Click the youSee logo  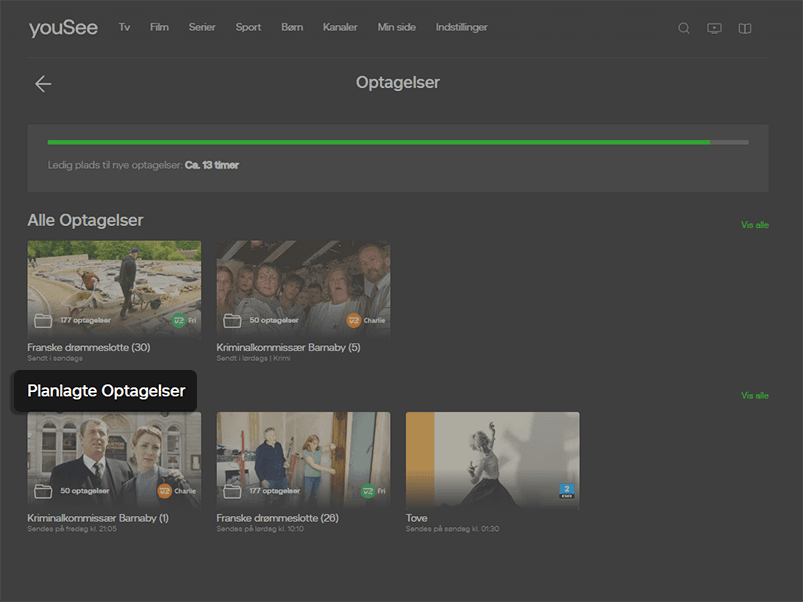pos(63,27)
